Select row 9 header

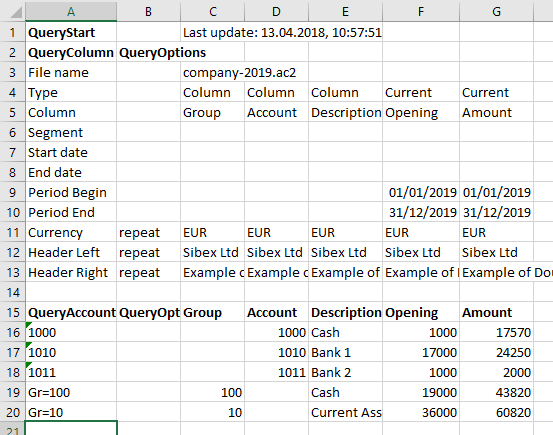[x=13, y=192]
